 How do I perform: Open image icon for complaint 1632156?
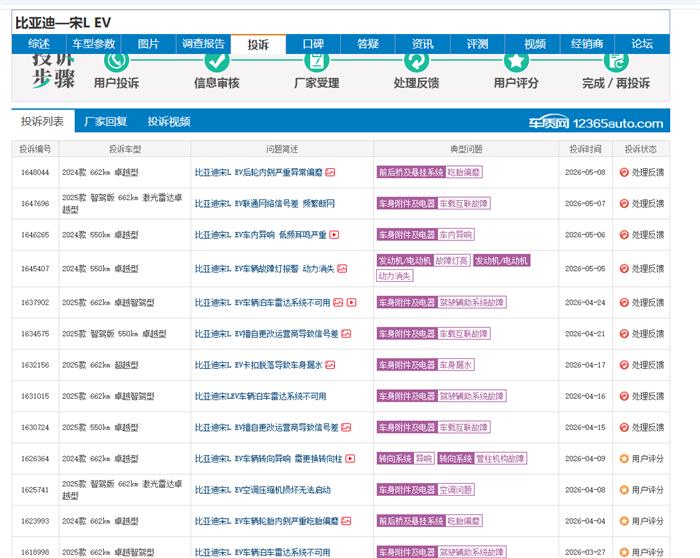click(x=330, y=365)
